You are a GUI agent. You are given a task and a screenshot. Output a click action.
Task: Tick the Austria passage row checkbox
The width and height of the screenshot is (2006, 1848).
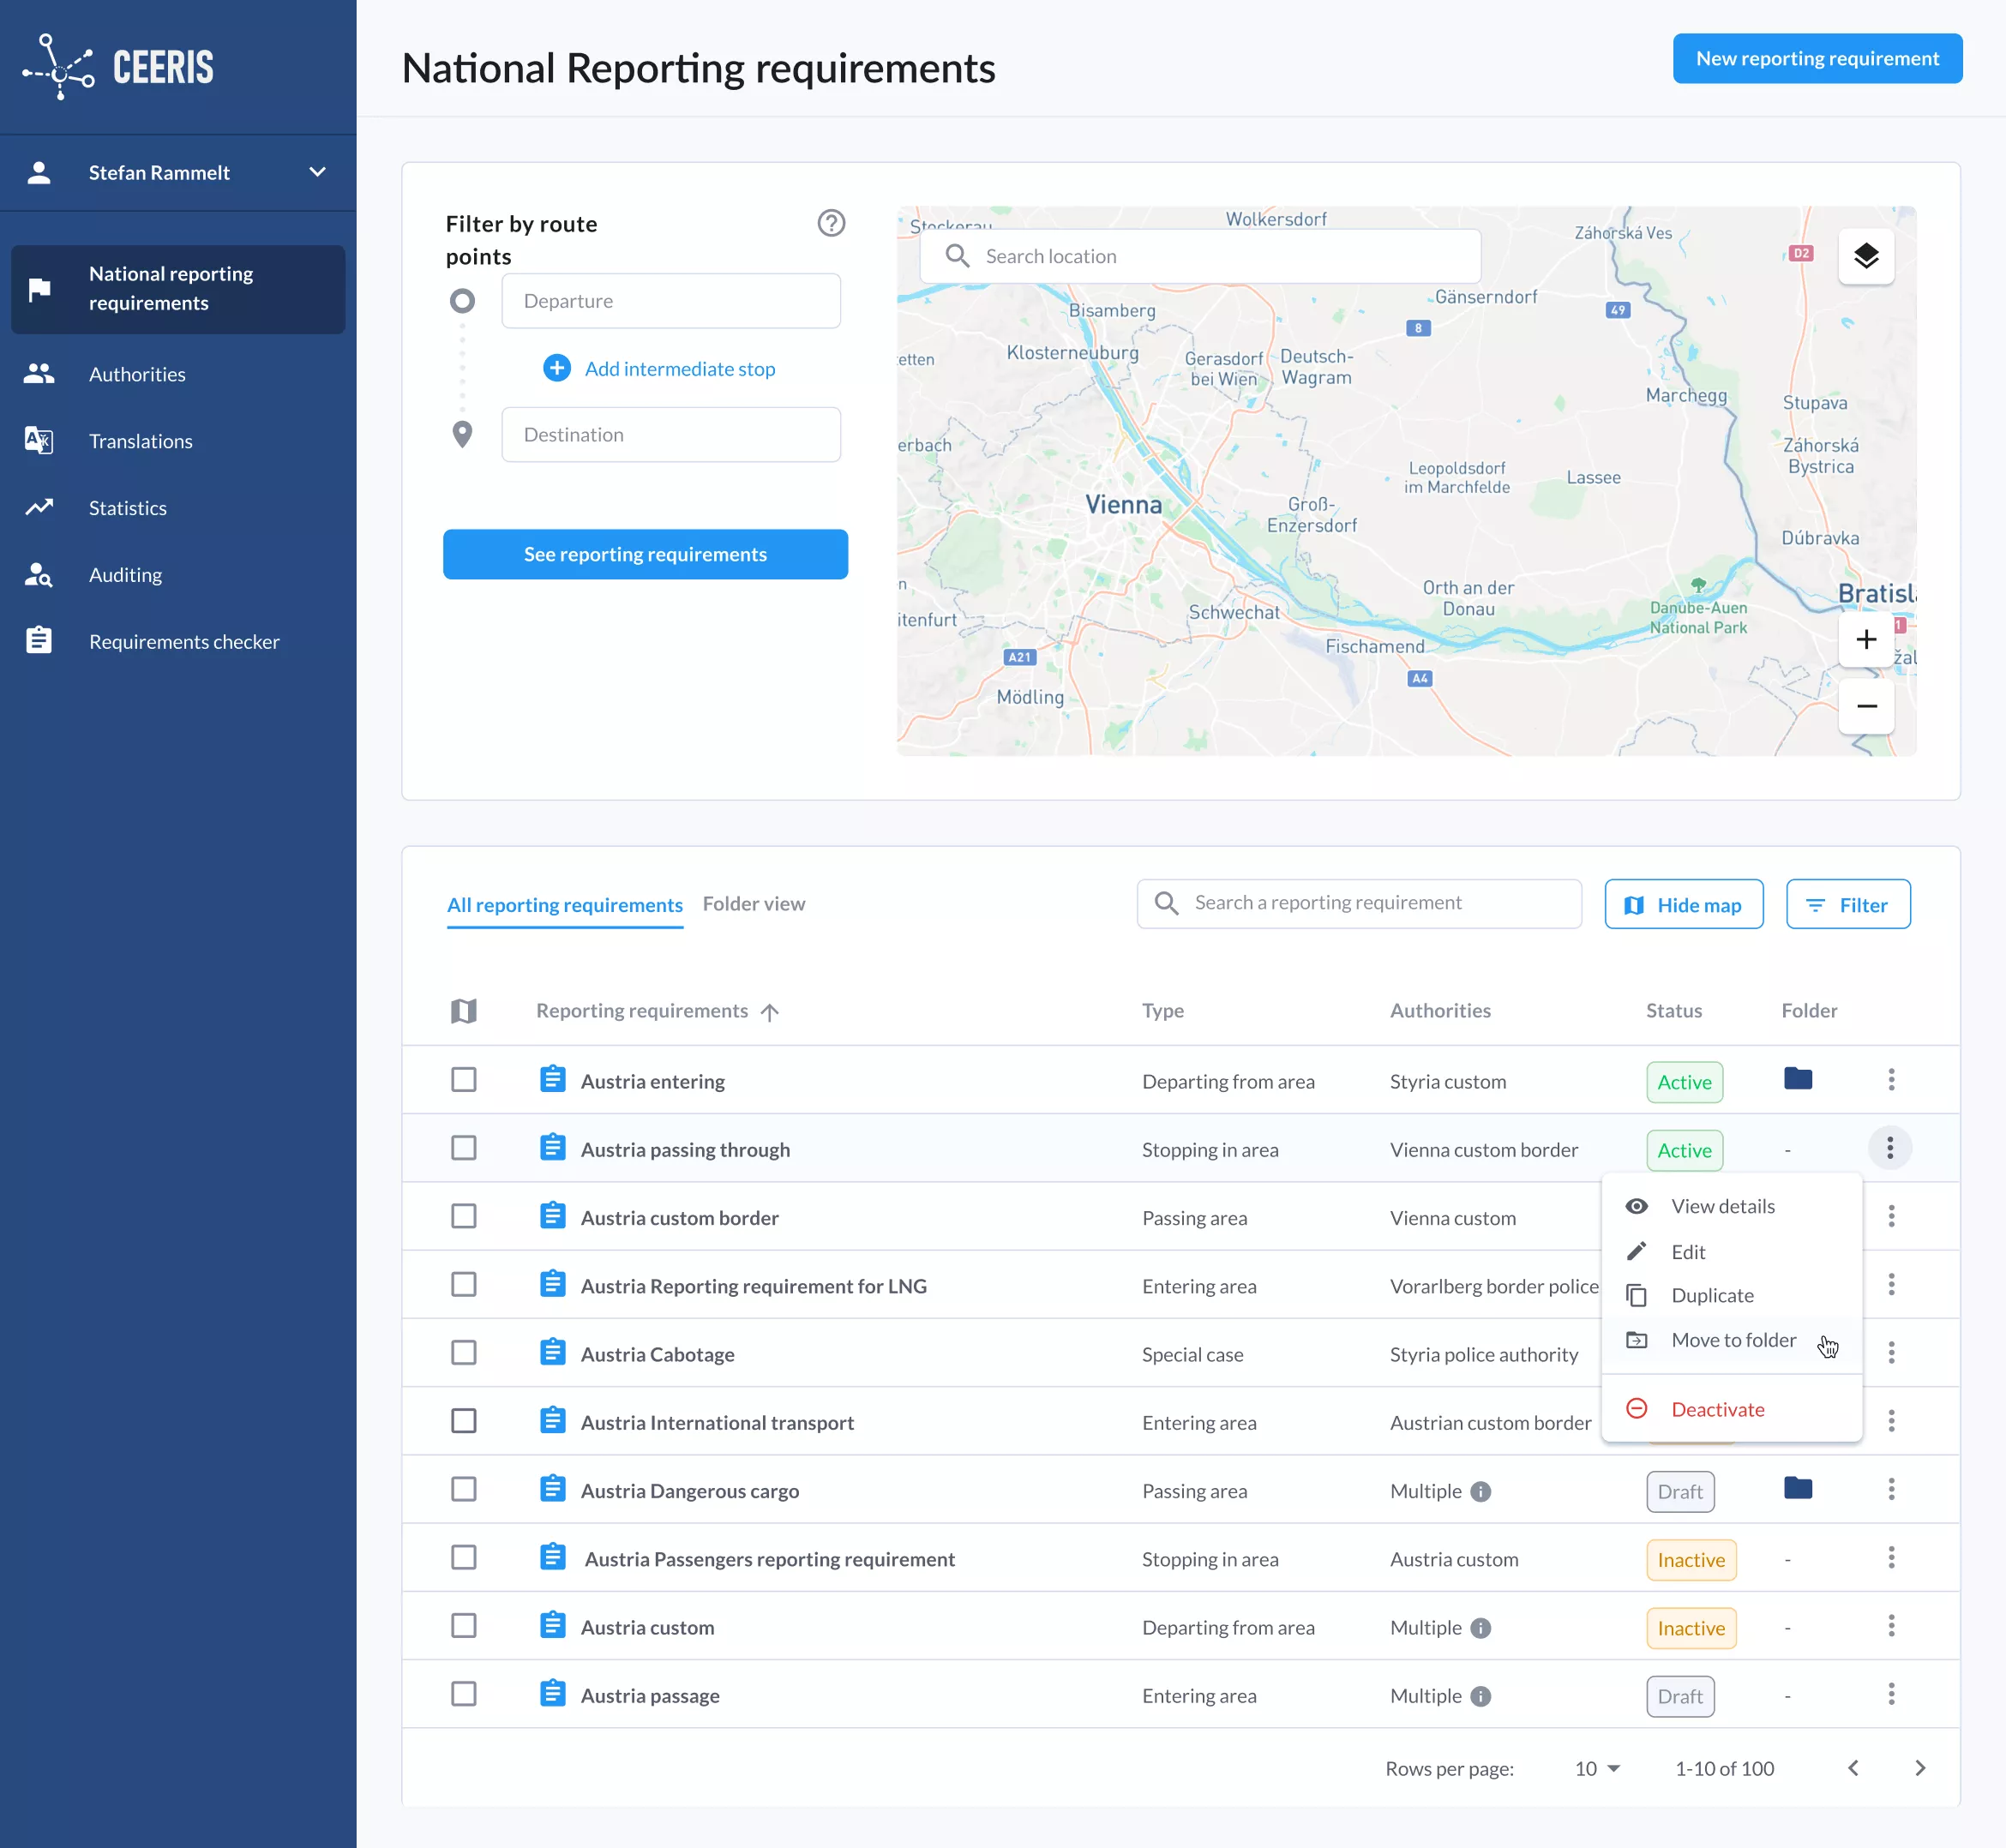coord(463,1694)
